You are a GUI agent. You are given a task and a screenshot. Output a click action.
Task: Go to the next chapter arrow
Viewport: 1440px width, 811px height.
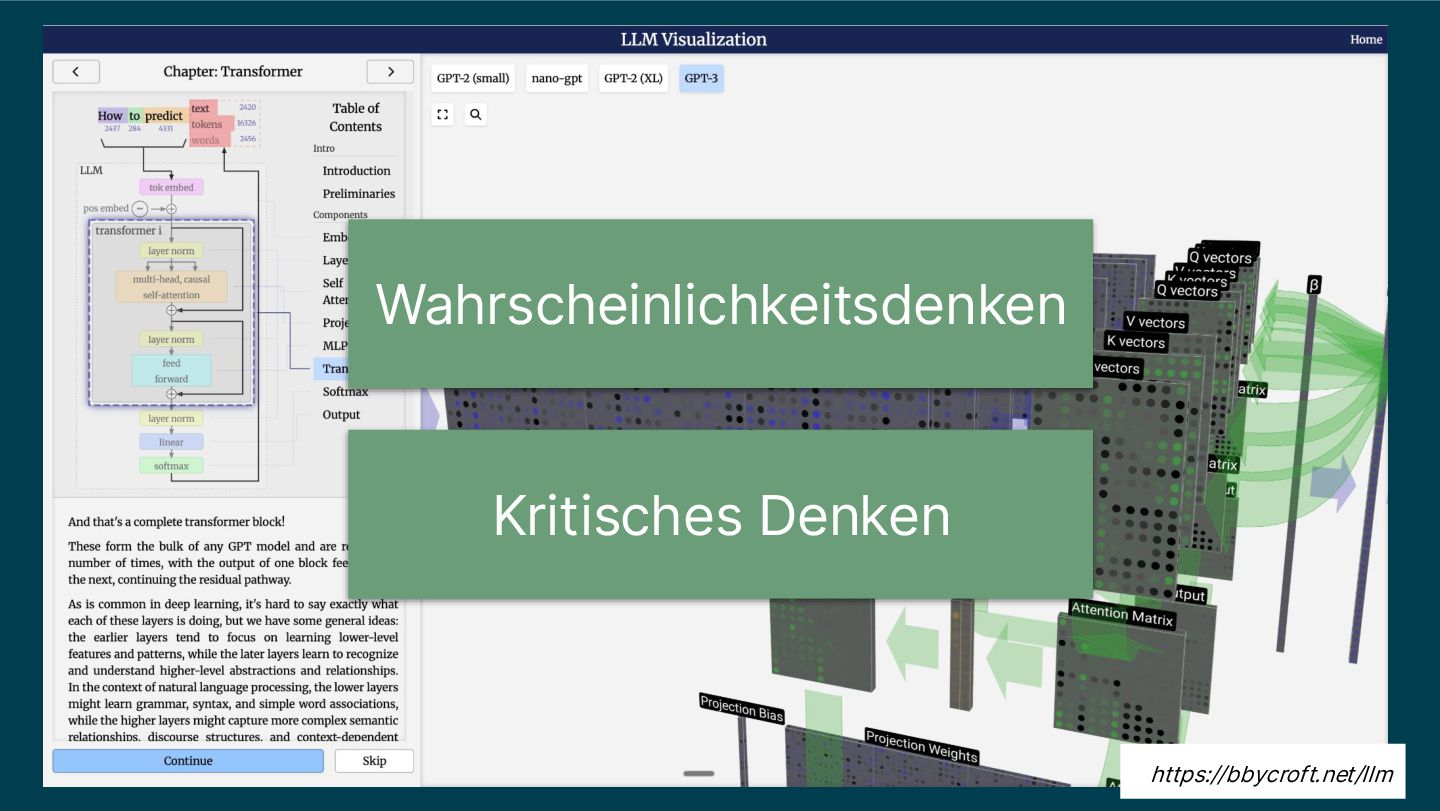point(390,71)
